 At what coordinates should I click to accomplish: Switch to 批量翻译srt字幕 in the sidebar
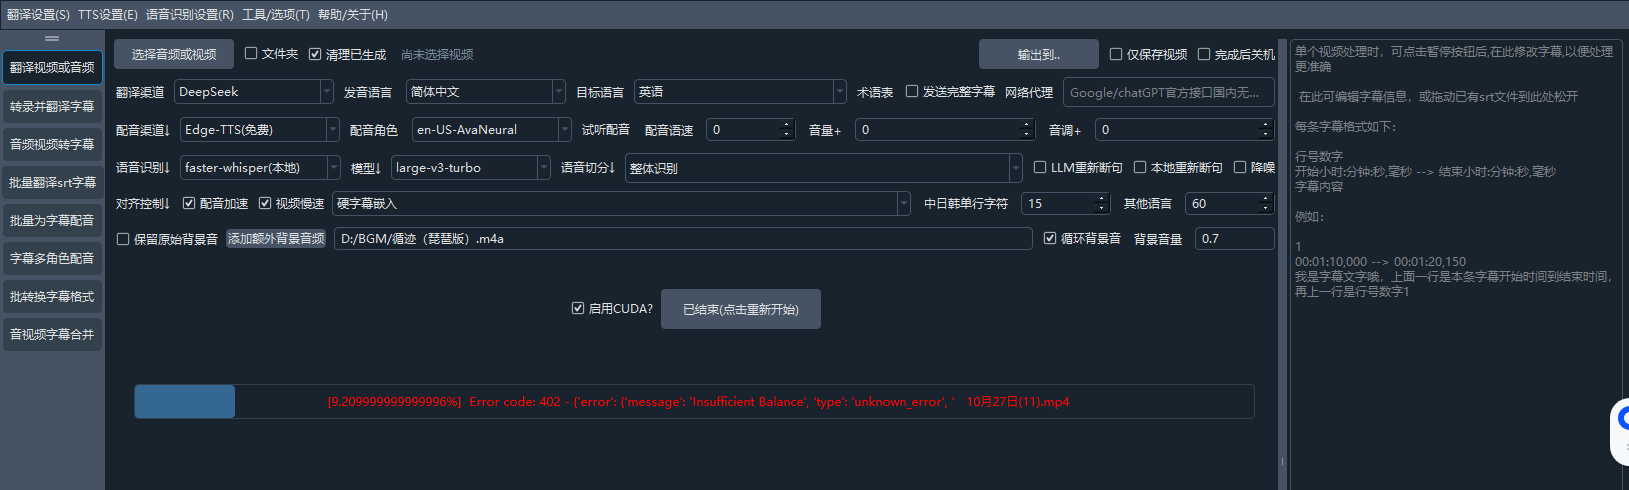pyautogui.click(x=53, y=183)
